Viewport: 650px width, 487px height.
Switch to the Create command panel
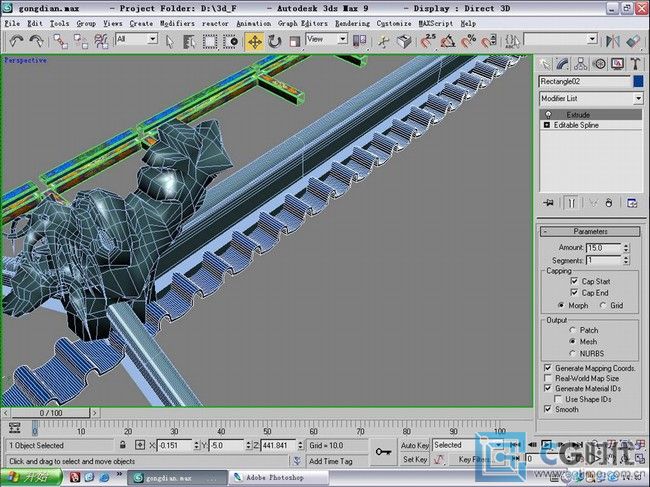[x=544, y=64]
